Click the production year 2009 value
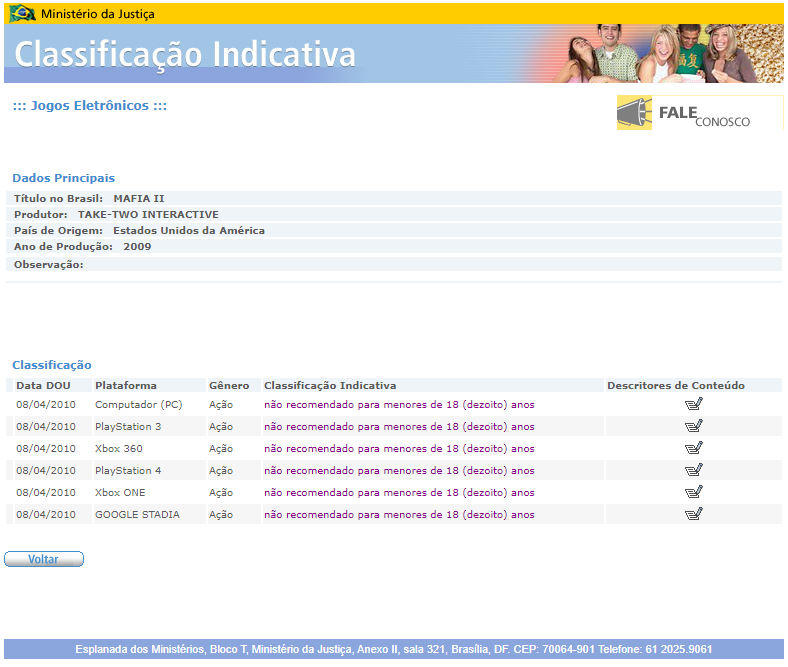This screenshot has width=788, height=667. [137, 247]
